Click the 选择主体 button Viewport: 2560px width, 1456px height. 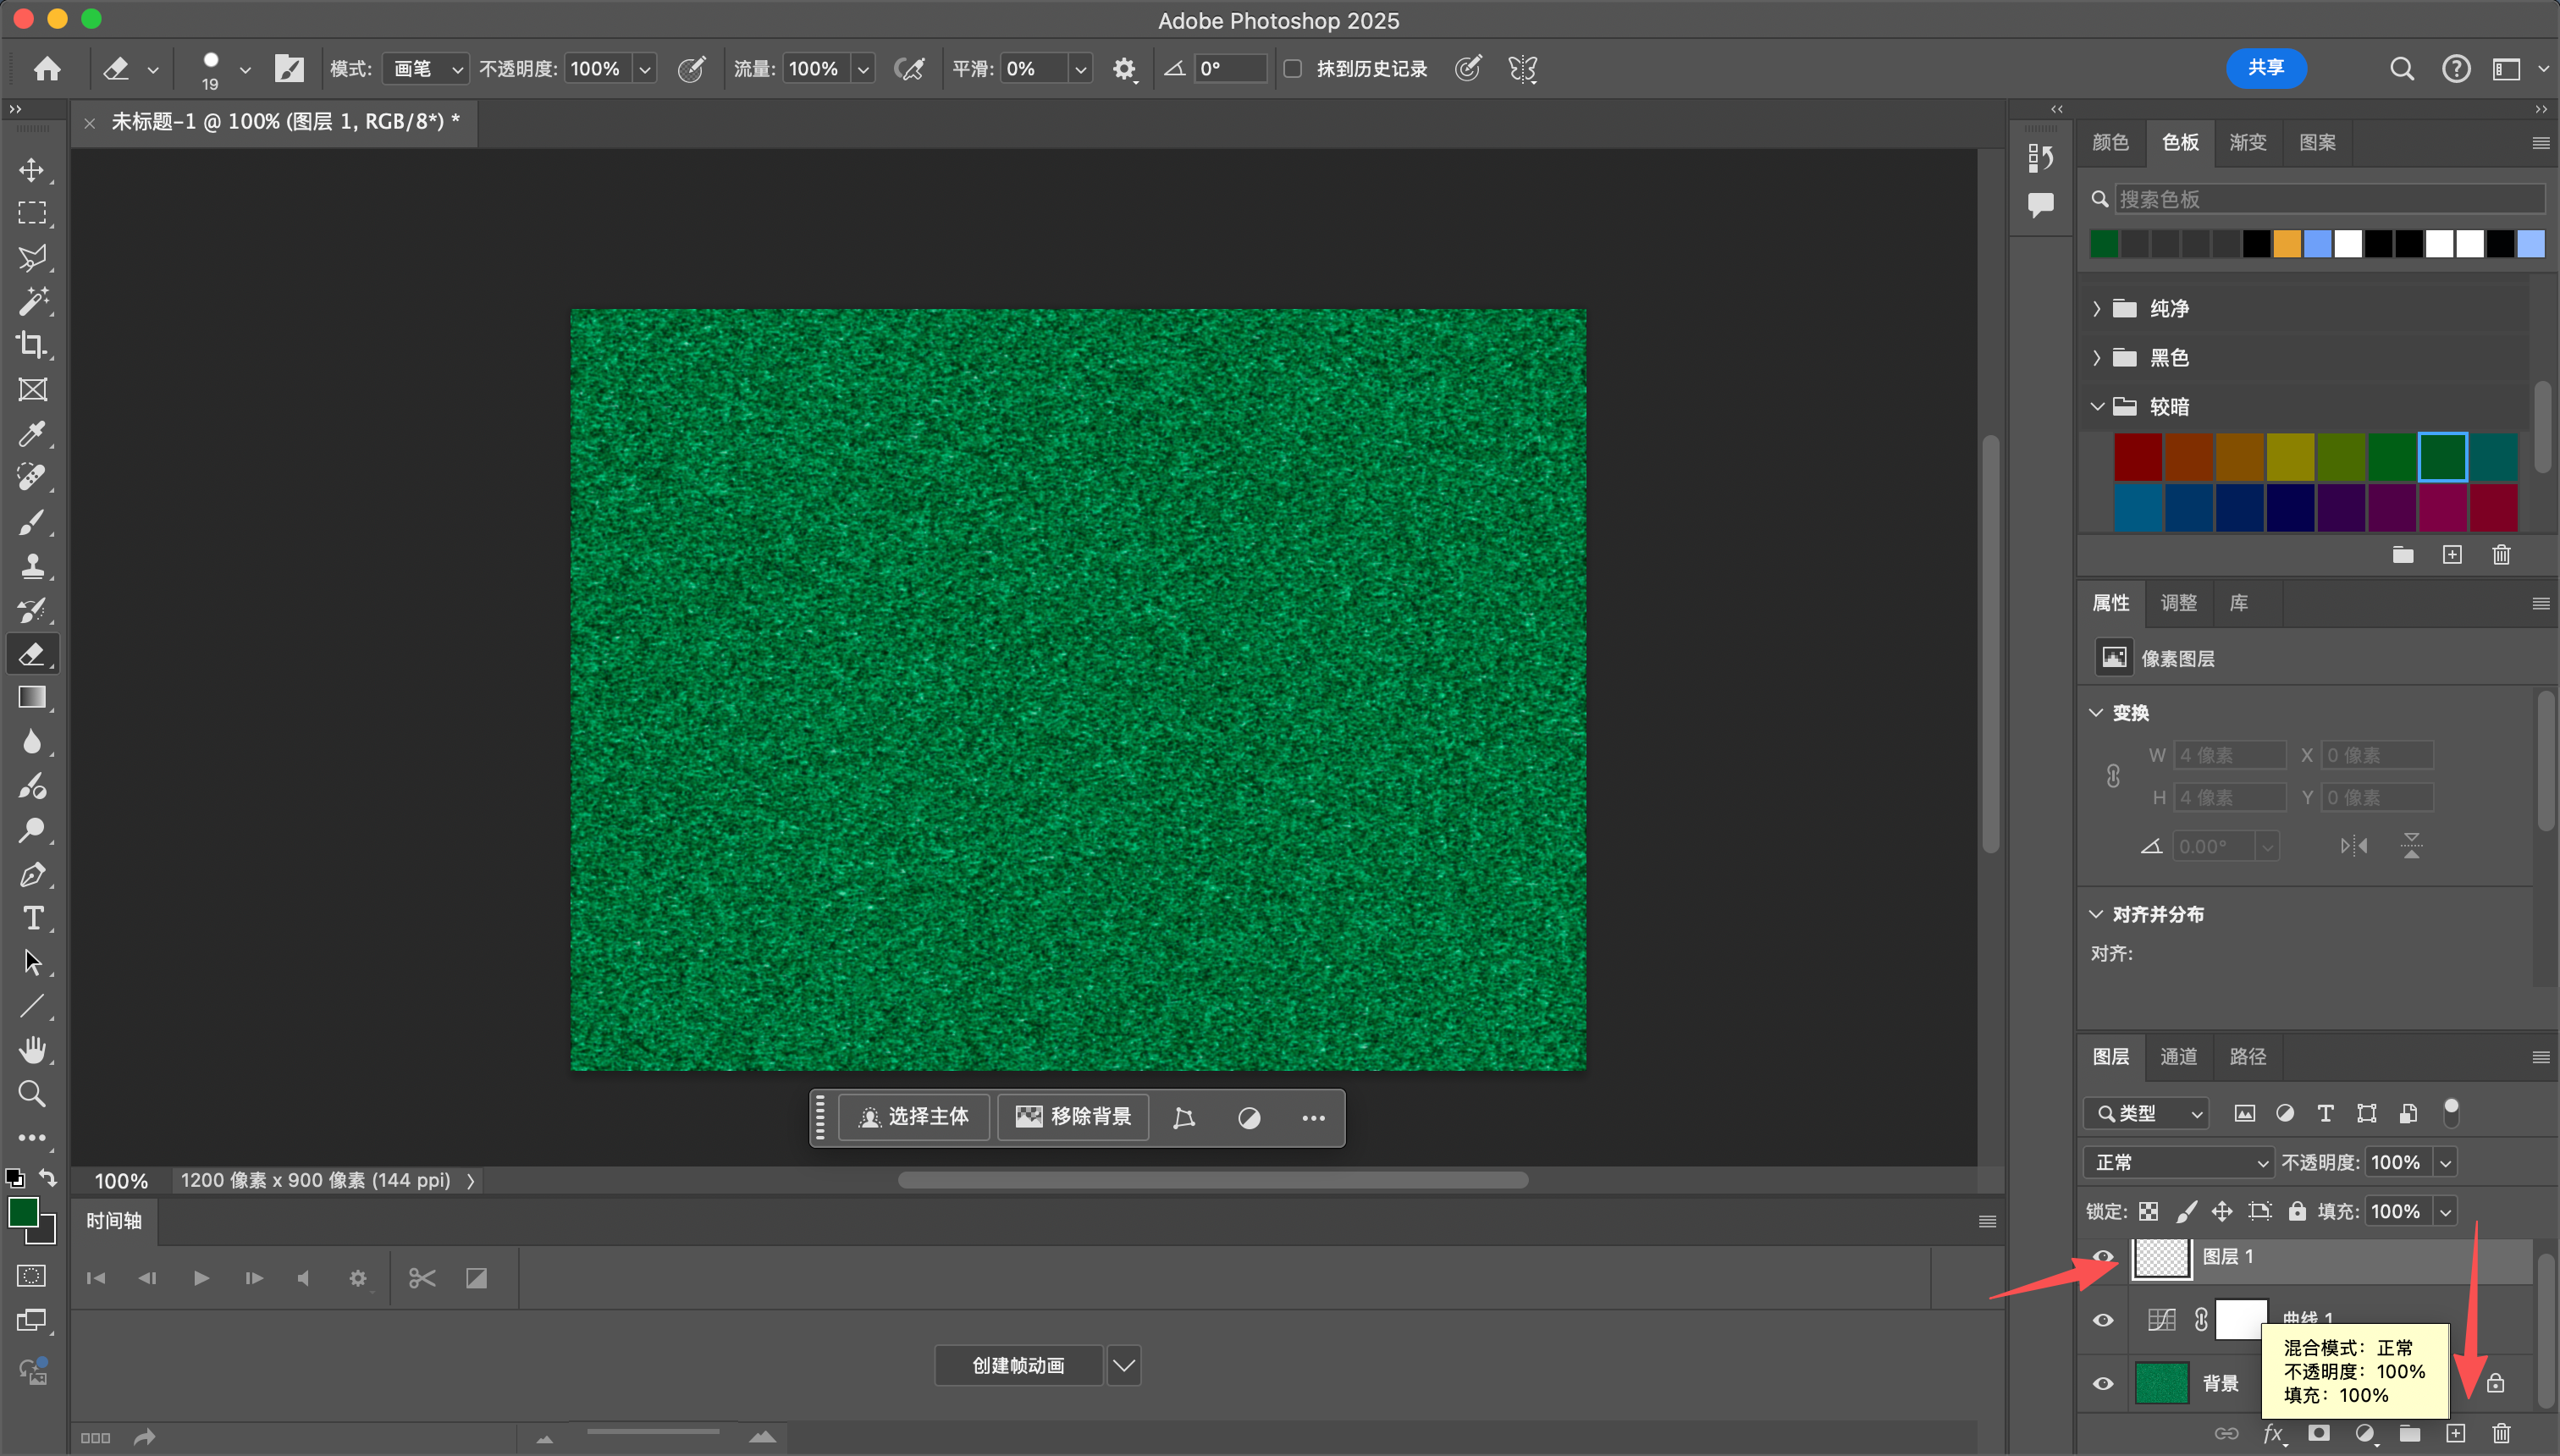pos(914,1116)
